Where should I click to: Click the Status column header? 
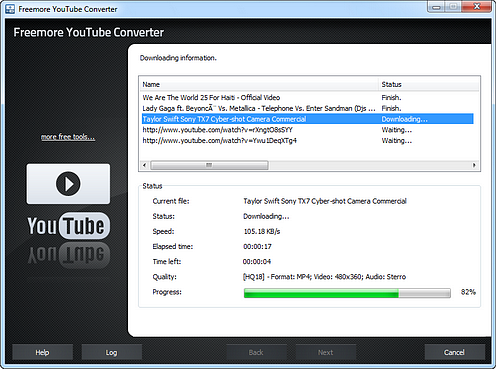point(429,84)
